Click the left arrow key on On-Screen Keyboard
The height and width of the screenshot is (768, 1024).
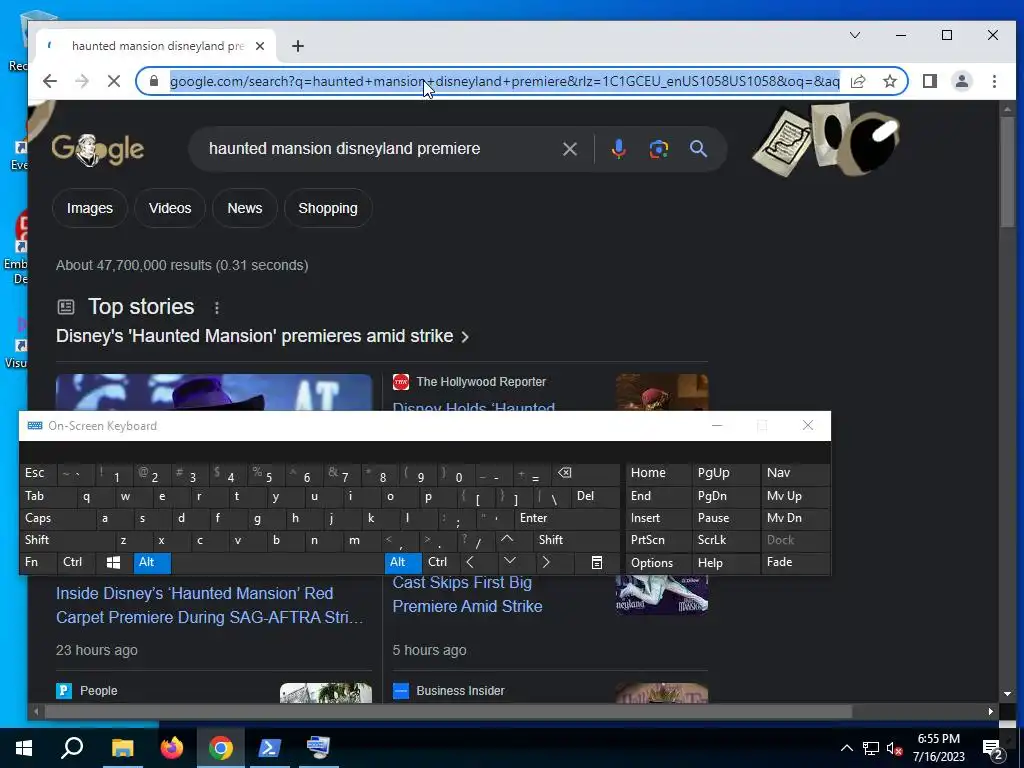click(470, 562)
